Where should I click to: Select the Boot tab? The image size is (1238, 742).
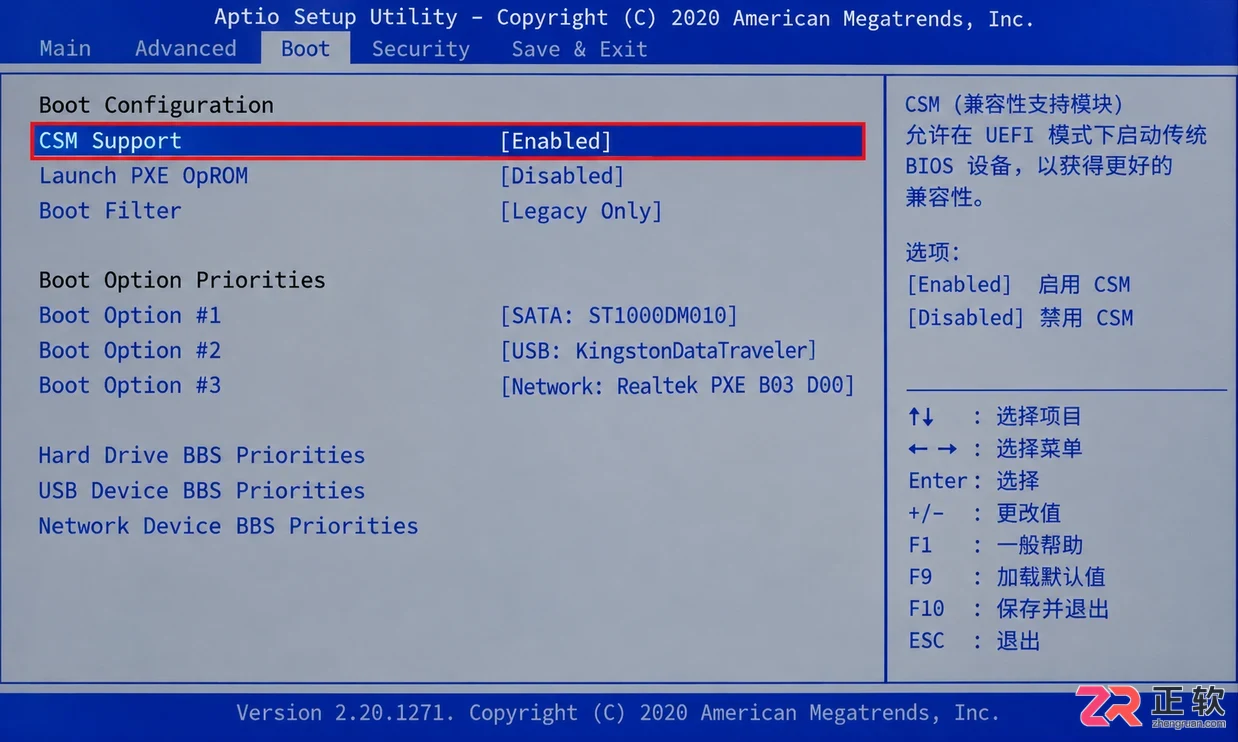click(306, 48)
